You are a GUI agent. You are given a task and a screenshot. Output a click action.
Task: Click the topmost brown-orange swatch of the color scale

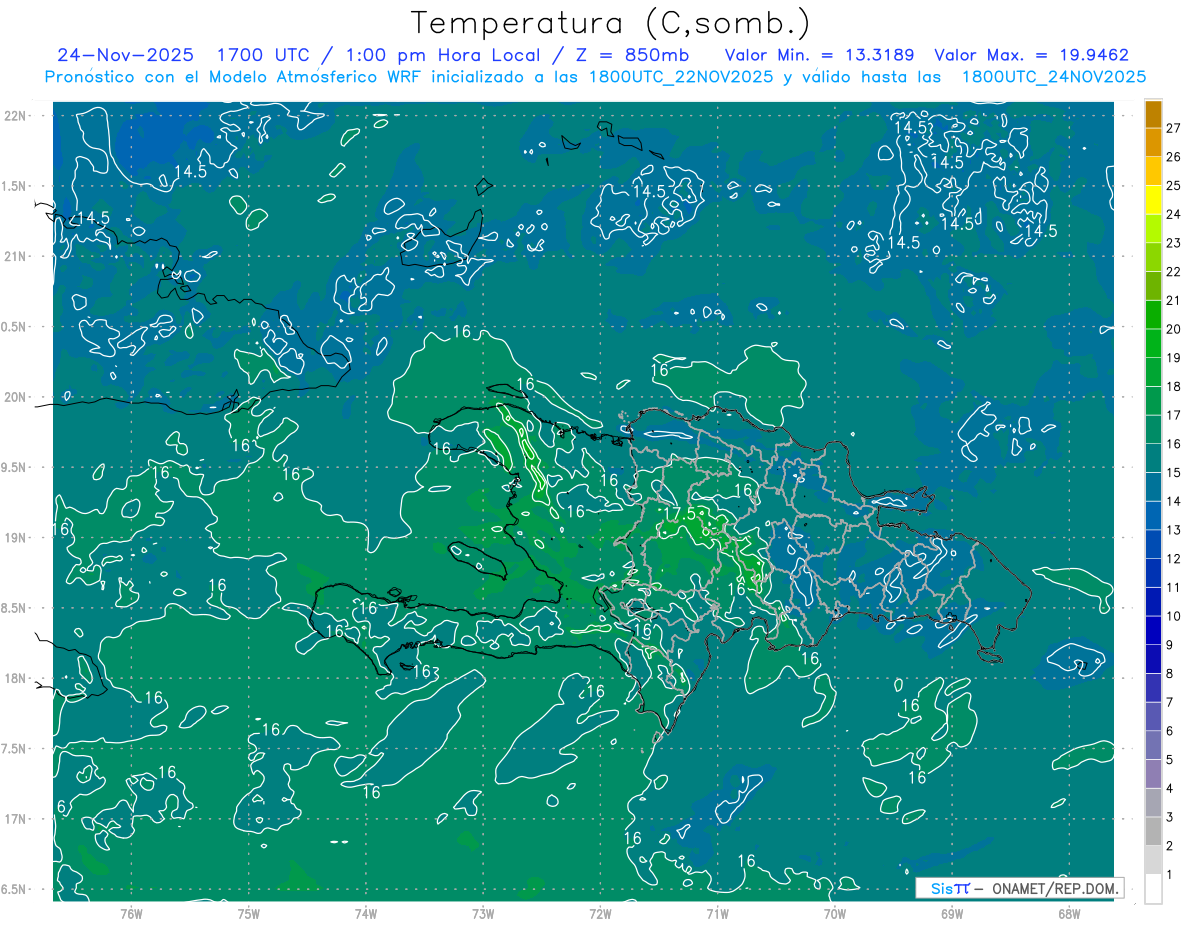[x=1153, y=114]
